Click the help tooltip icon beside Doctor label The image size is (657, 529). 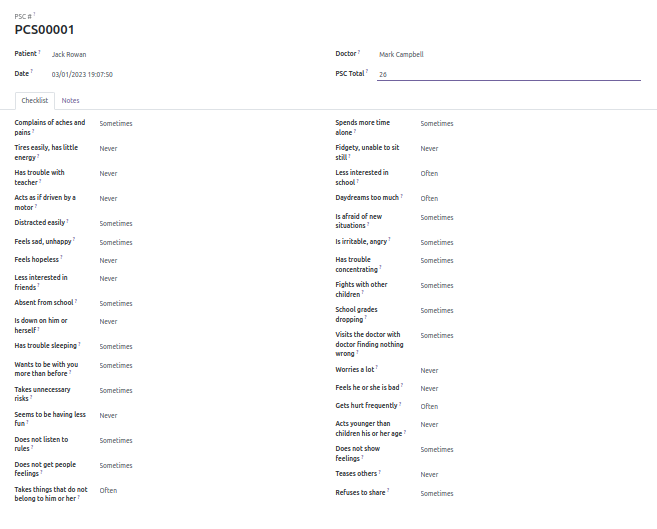tap(359, 52)
